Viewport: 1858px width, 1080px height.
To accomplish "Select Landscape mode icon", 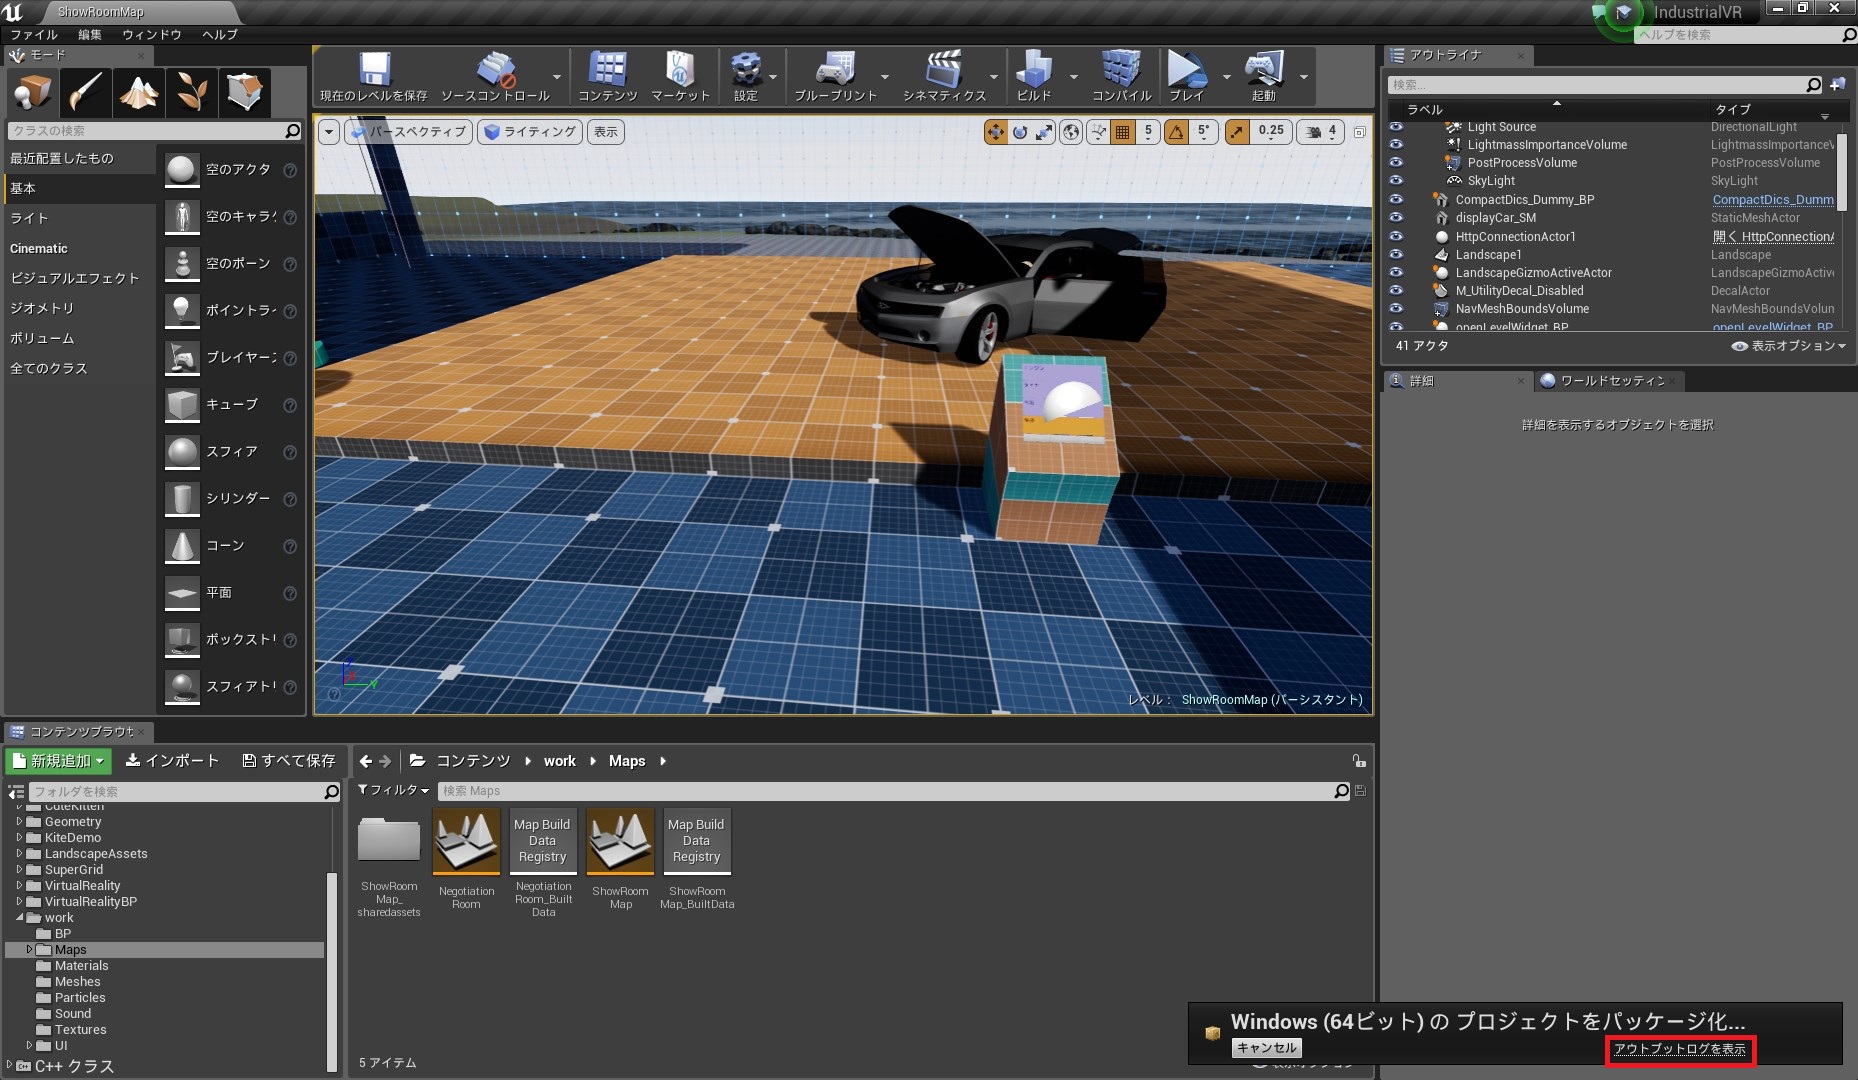I will click(139, 93).
